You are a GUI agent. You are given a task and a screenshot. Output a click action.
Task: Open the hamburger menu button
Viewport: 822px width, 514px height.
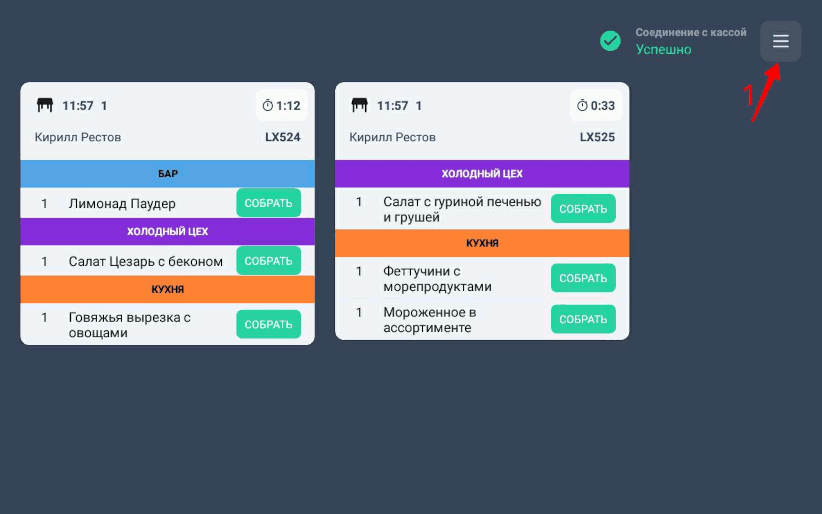point(780,42)
